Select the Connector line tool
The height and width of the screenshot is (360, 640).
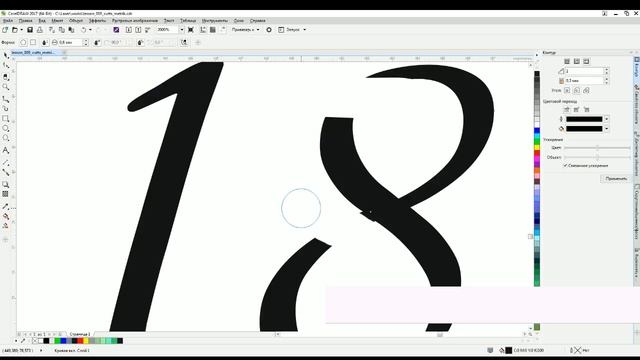[x=6, y=172]
